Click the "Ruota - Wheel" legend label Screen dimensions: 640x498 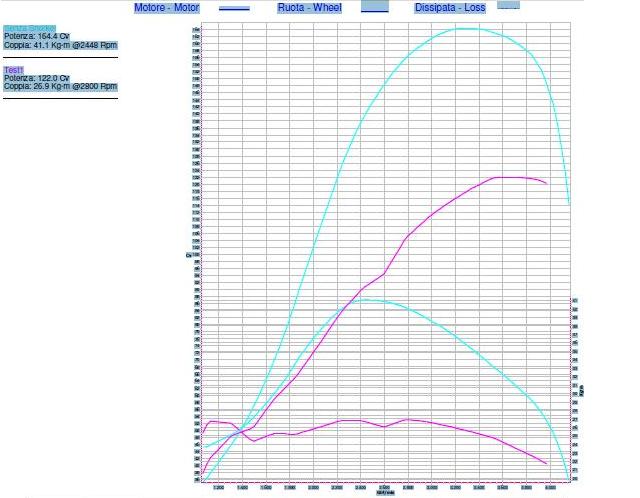pos(309,8)
